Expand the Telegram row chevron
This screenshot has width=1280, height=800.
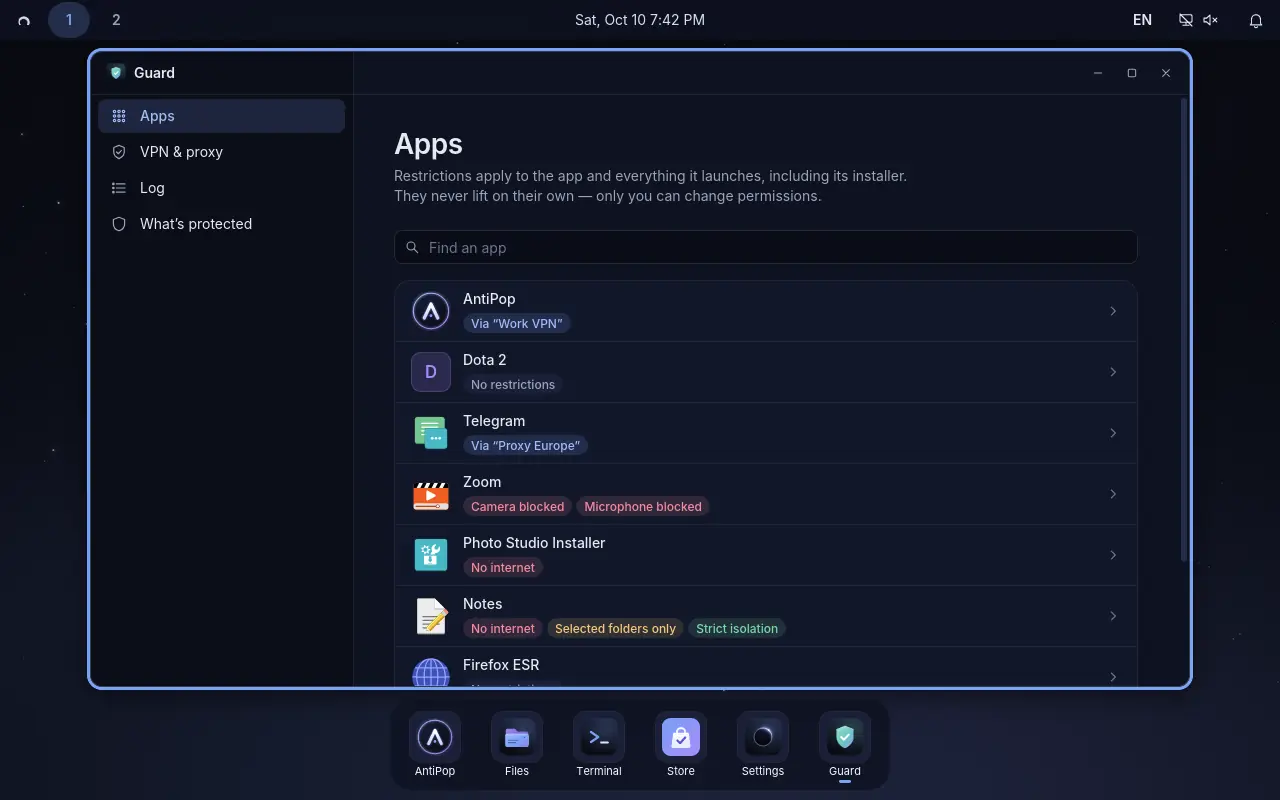pyautogui.click(x=1113, y=433)
